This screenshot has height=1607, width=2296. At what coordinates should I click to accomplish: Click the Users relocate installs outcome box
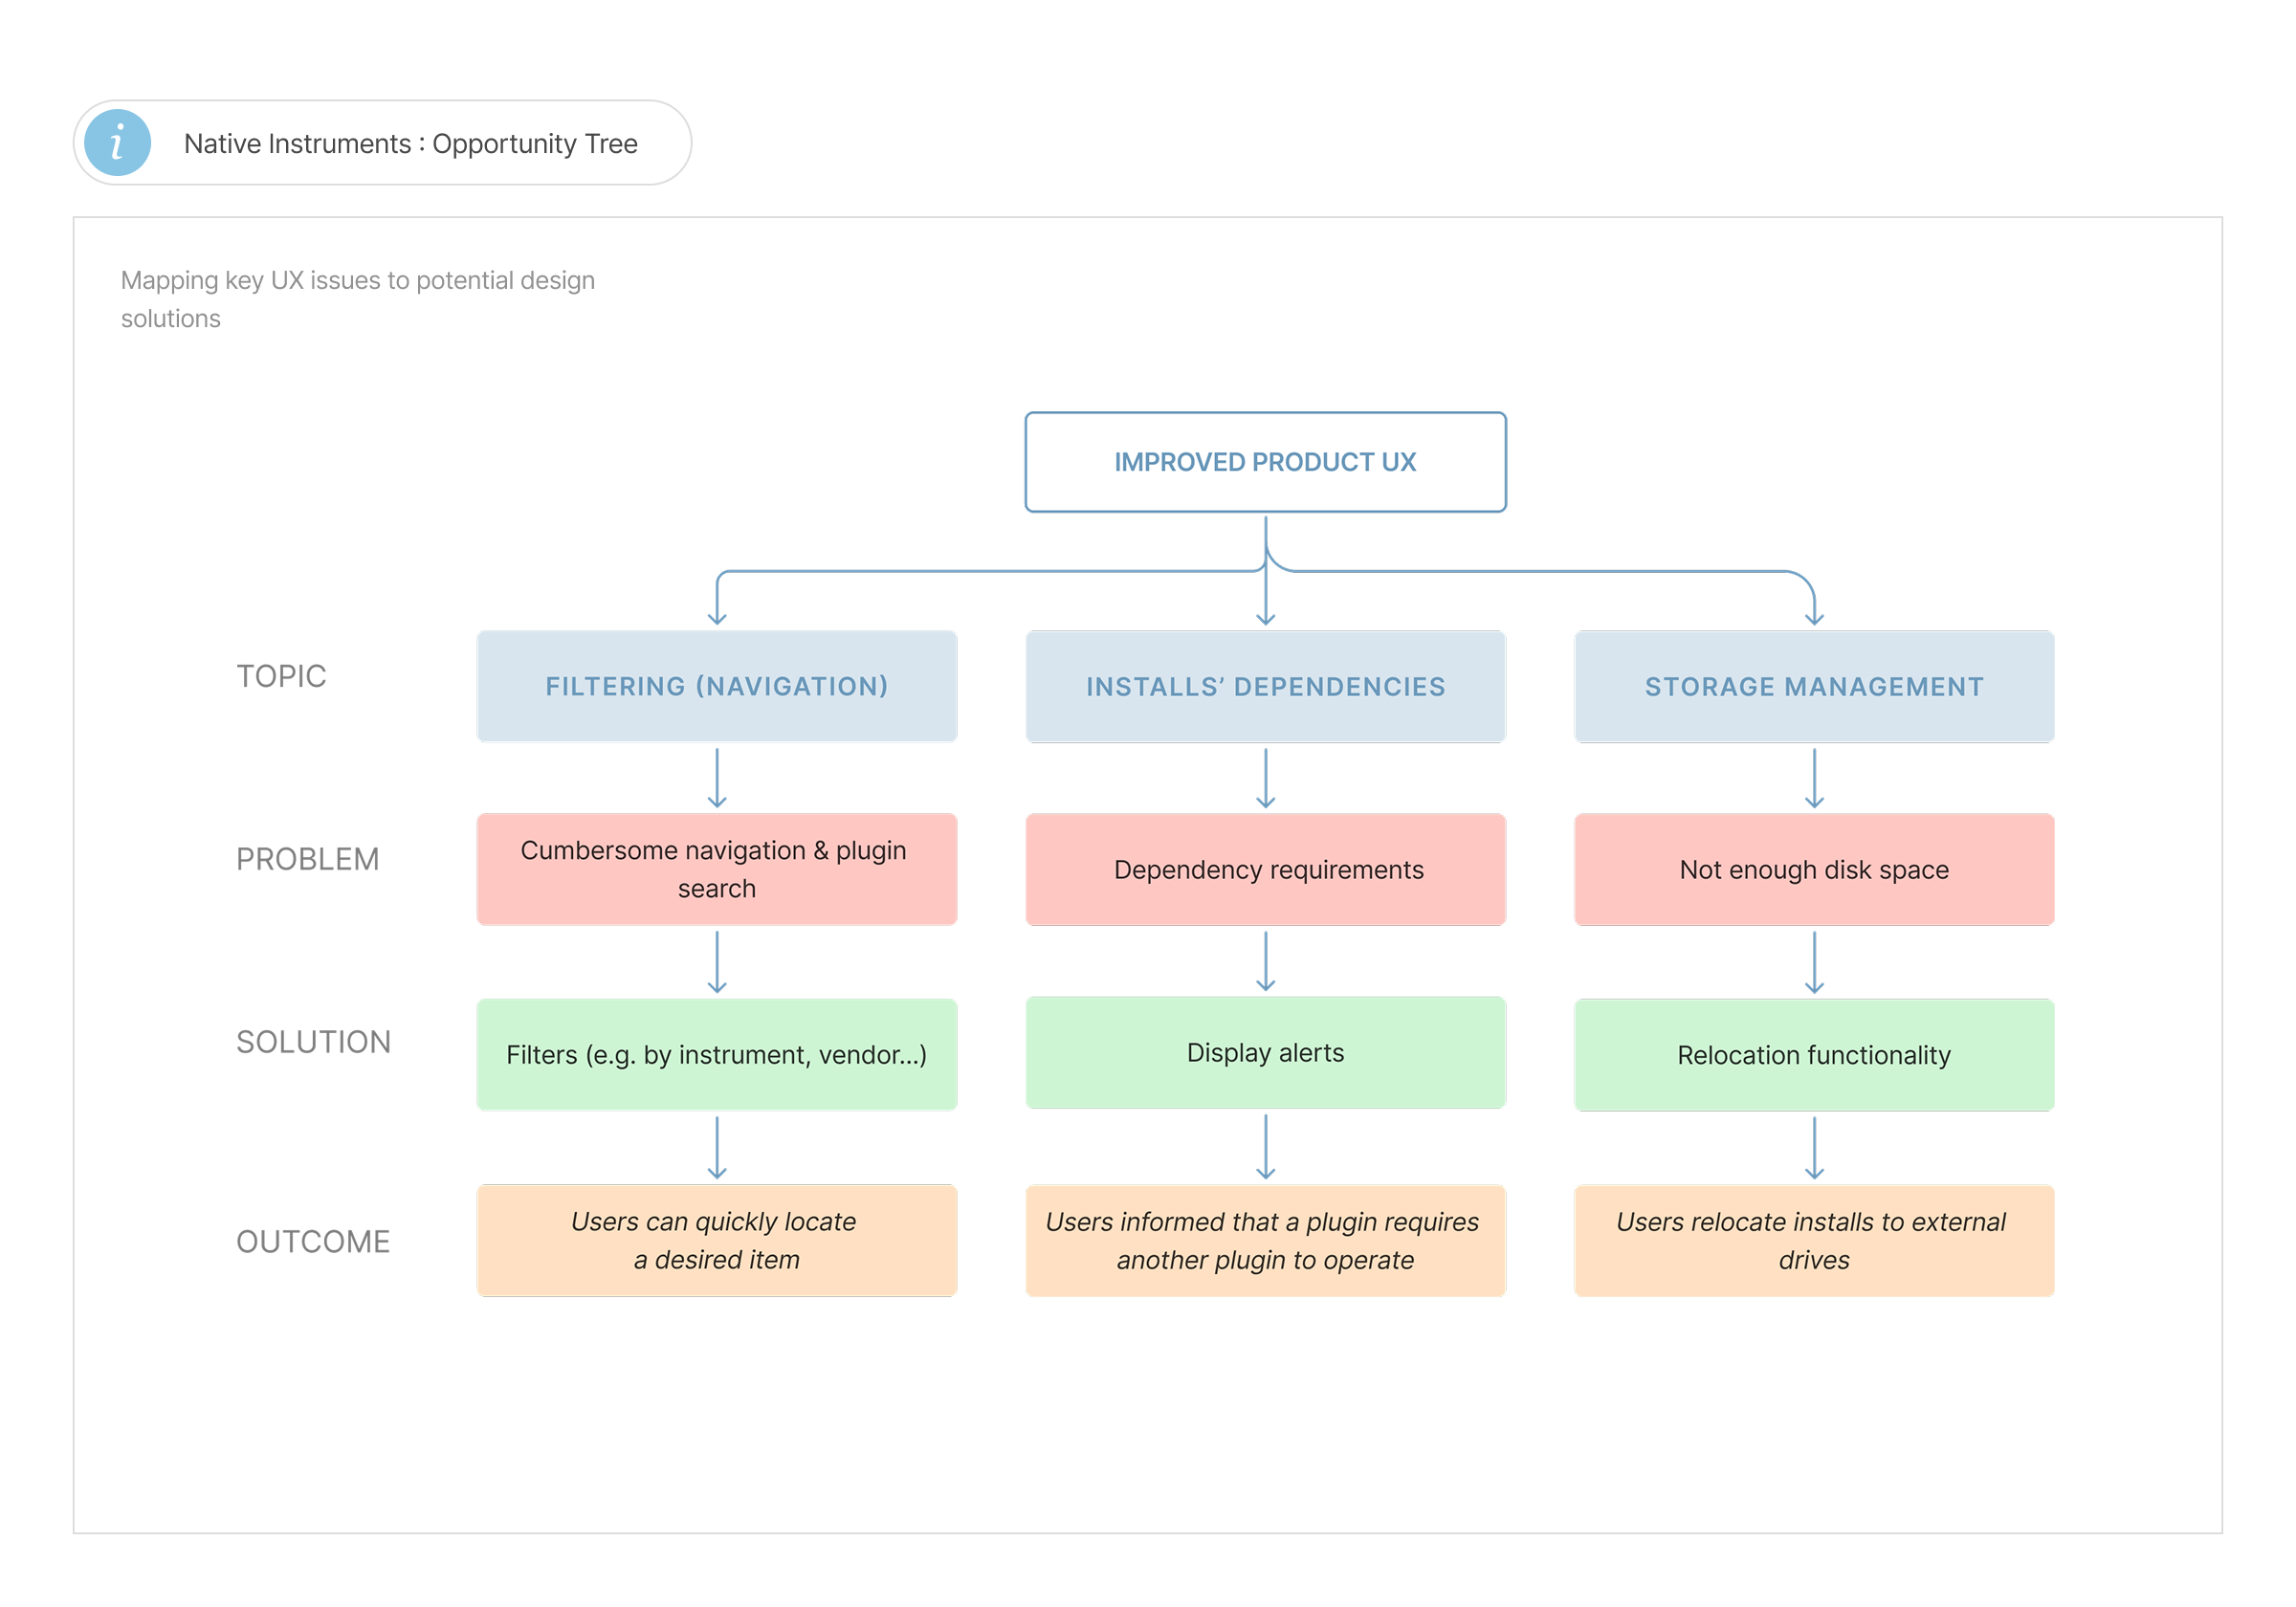click(1814, 1241)
